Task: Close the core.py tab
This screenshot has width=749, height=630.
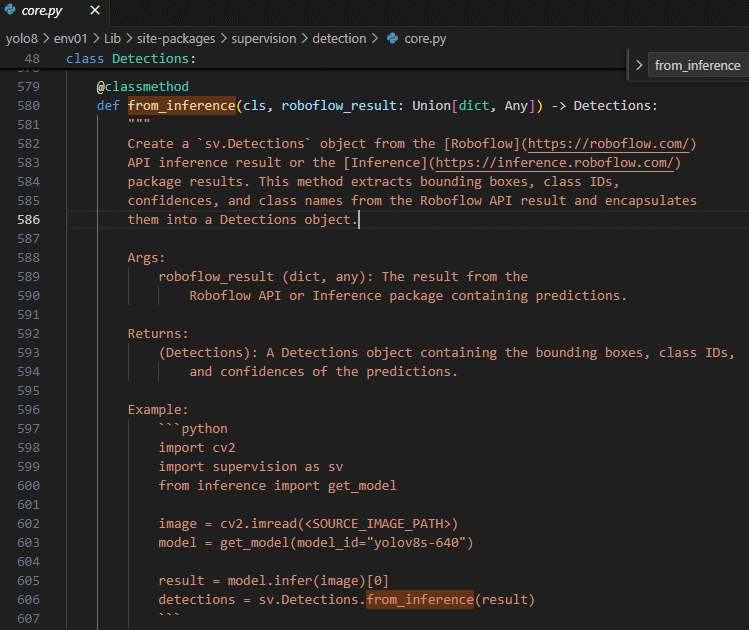Action: (95, 10)
